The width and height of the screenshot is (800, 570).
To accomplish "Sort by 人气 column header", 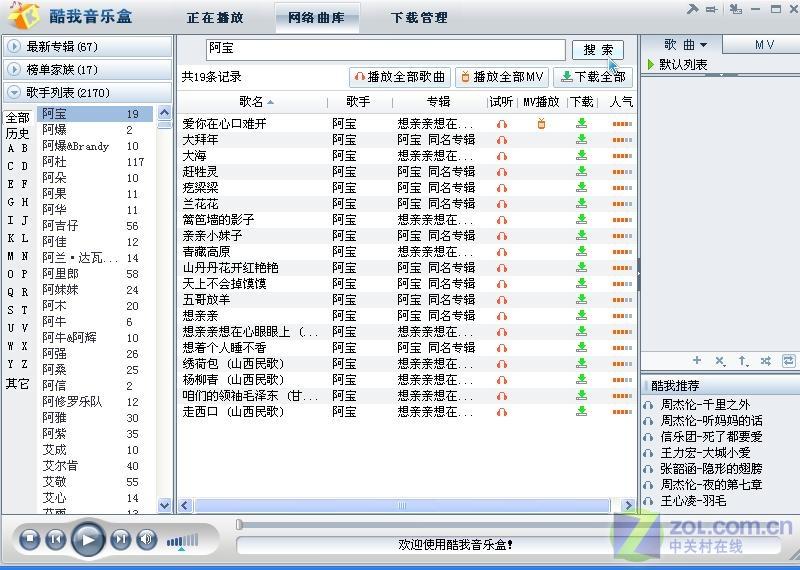I will tap(621, 102).
